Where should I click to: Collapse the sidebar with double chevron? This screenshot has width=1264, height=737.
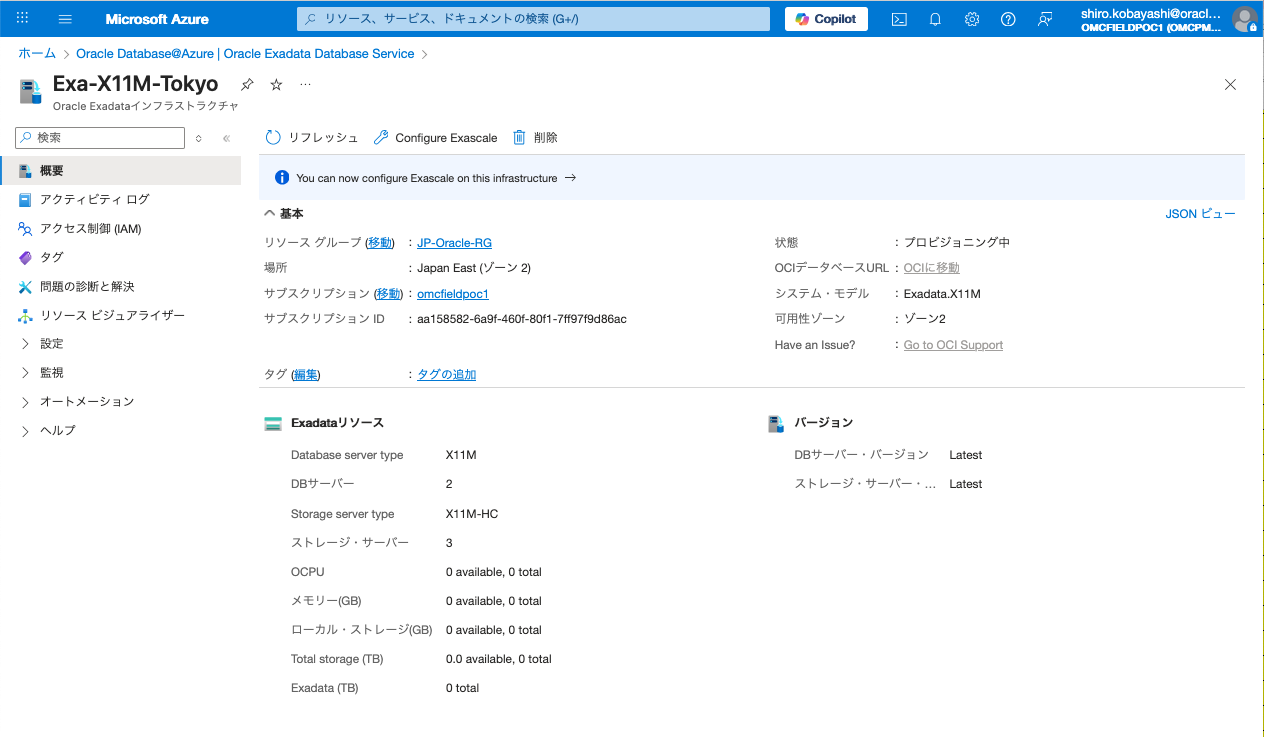click(227, 138)
